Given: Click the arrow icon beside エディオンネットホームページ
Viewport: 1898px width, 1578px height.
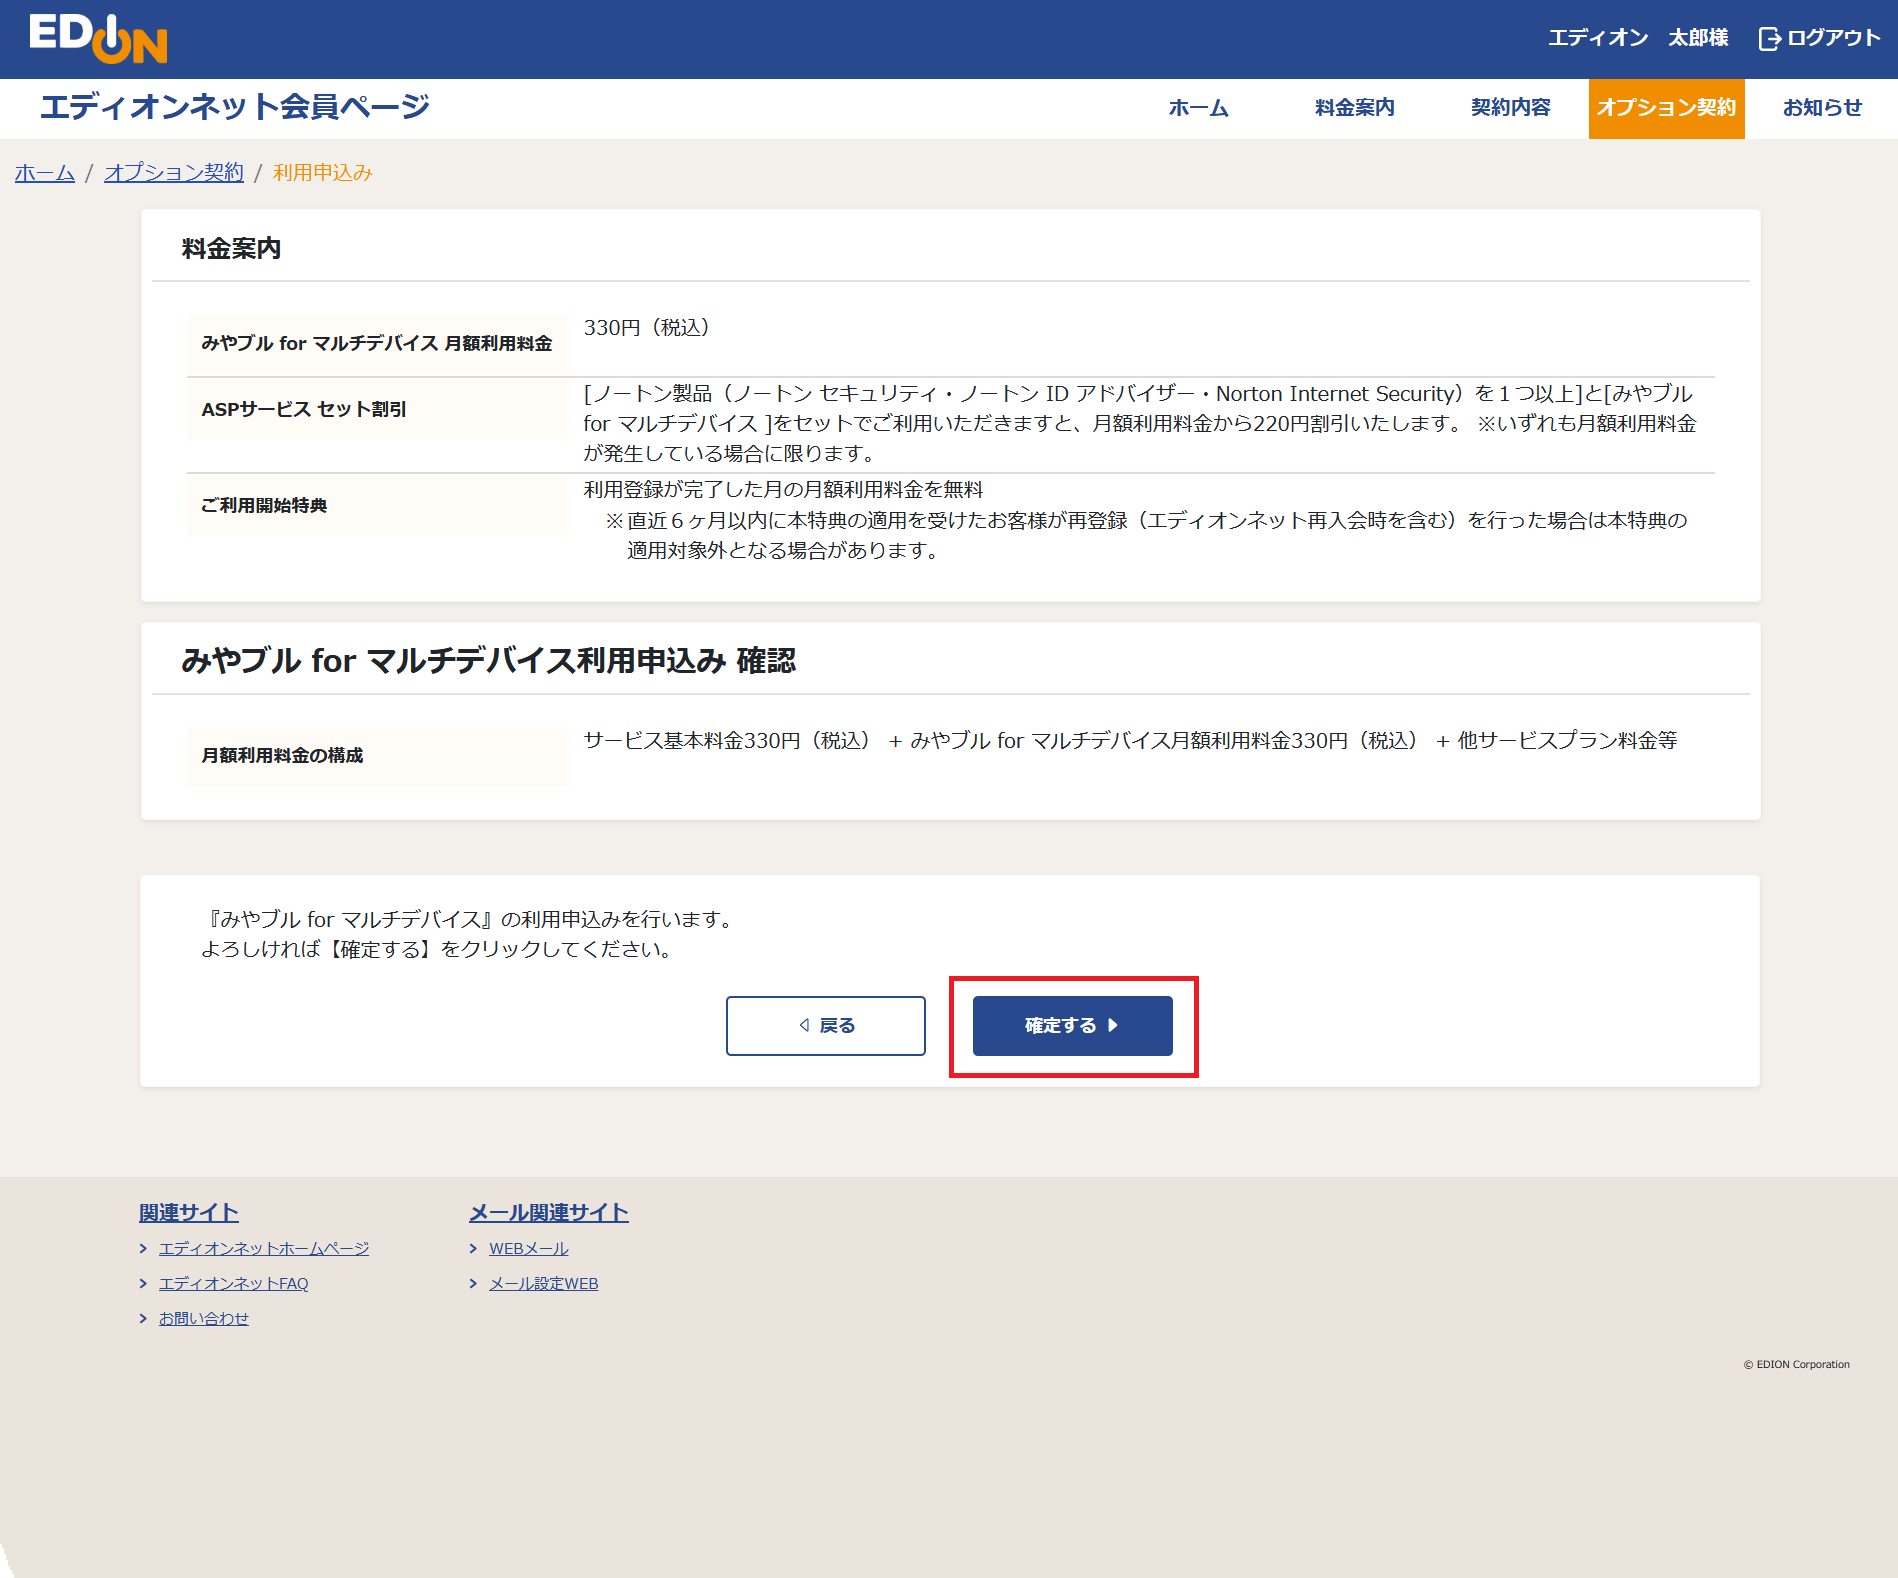Looking at the screenshot, I should (144, 1247).
